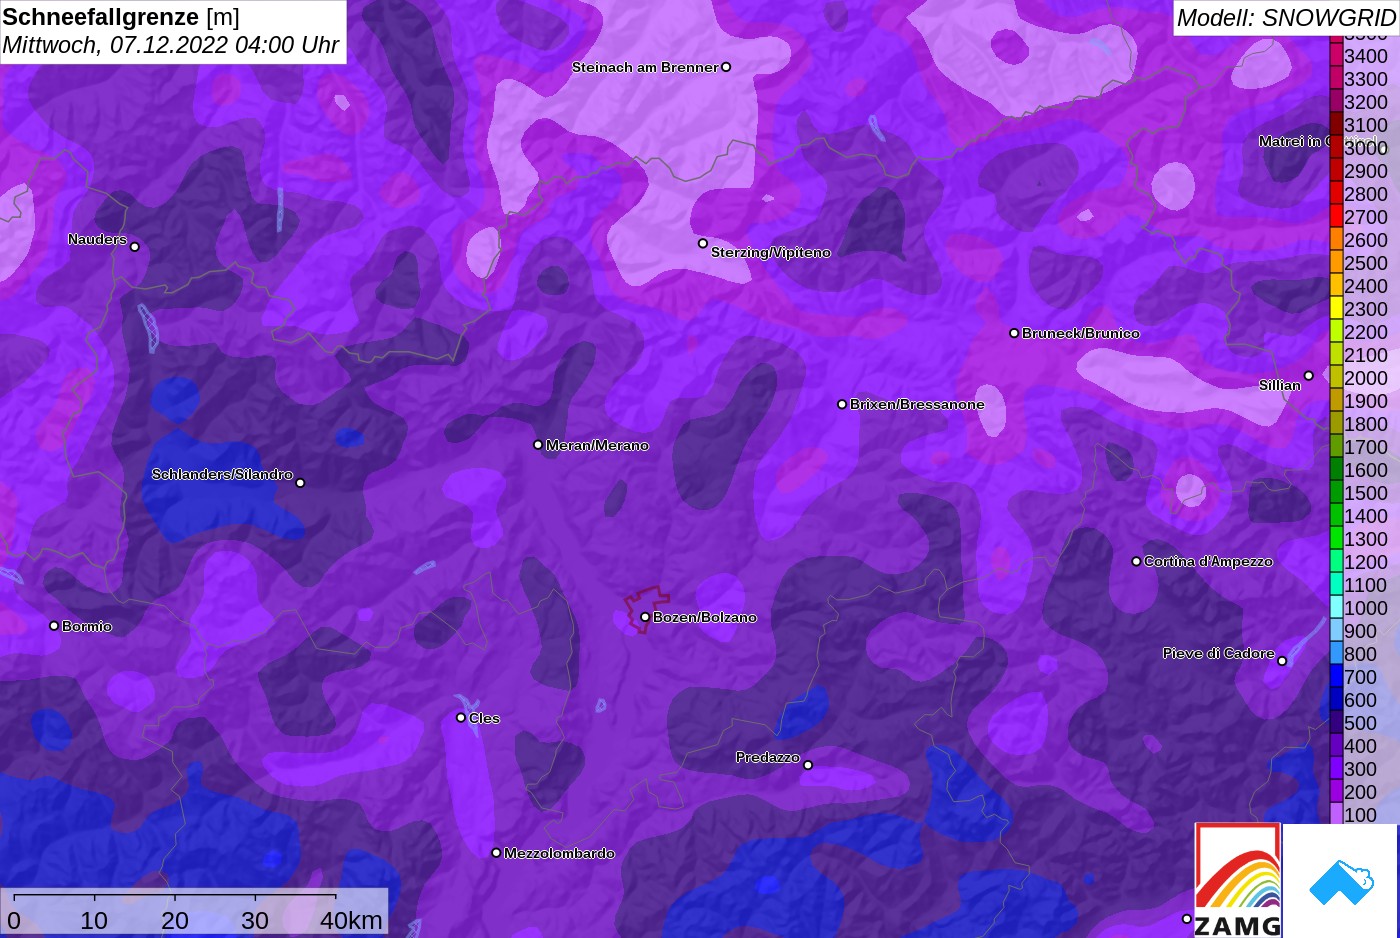Viewport: 1400px width, 938px height.
Task: Click the legend value 2900
Action: pos(1366,171)
